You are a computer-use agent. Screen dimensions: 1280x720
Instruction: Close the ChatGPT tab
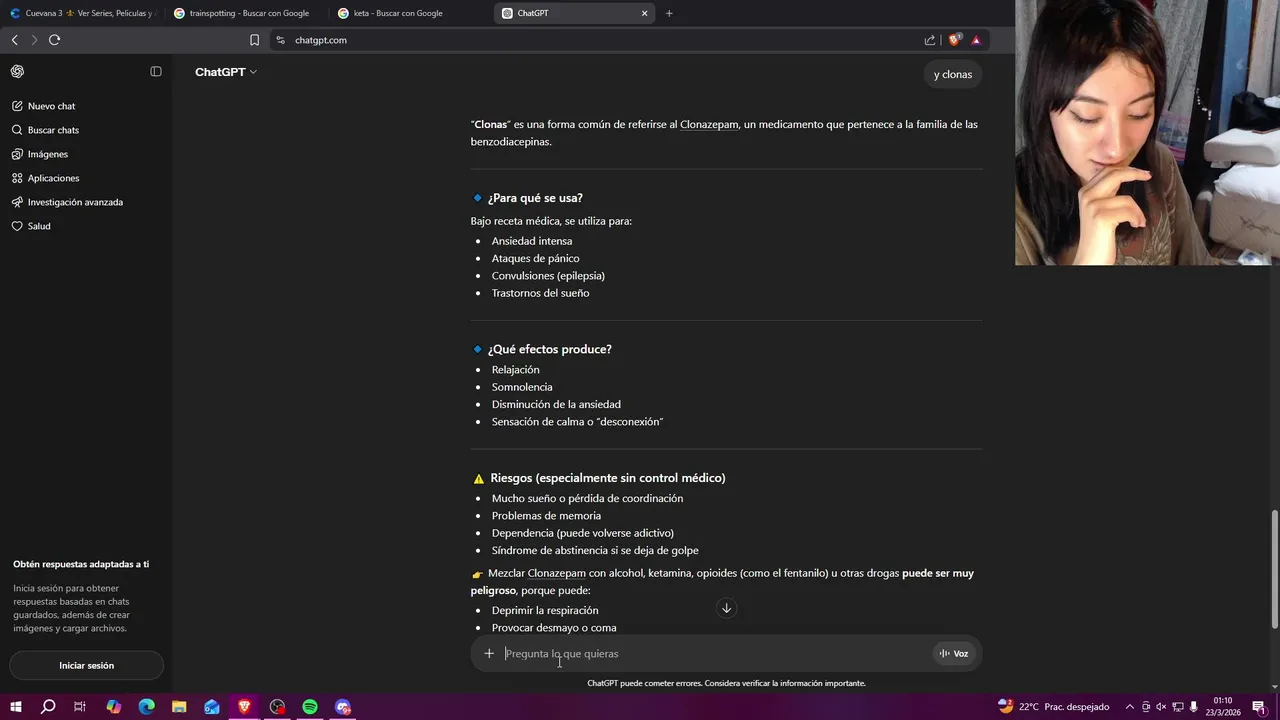click(644, 13)
